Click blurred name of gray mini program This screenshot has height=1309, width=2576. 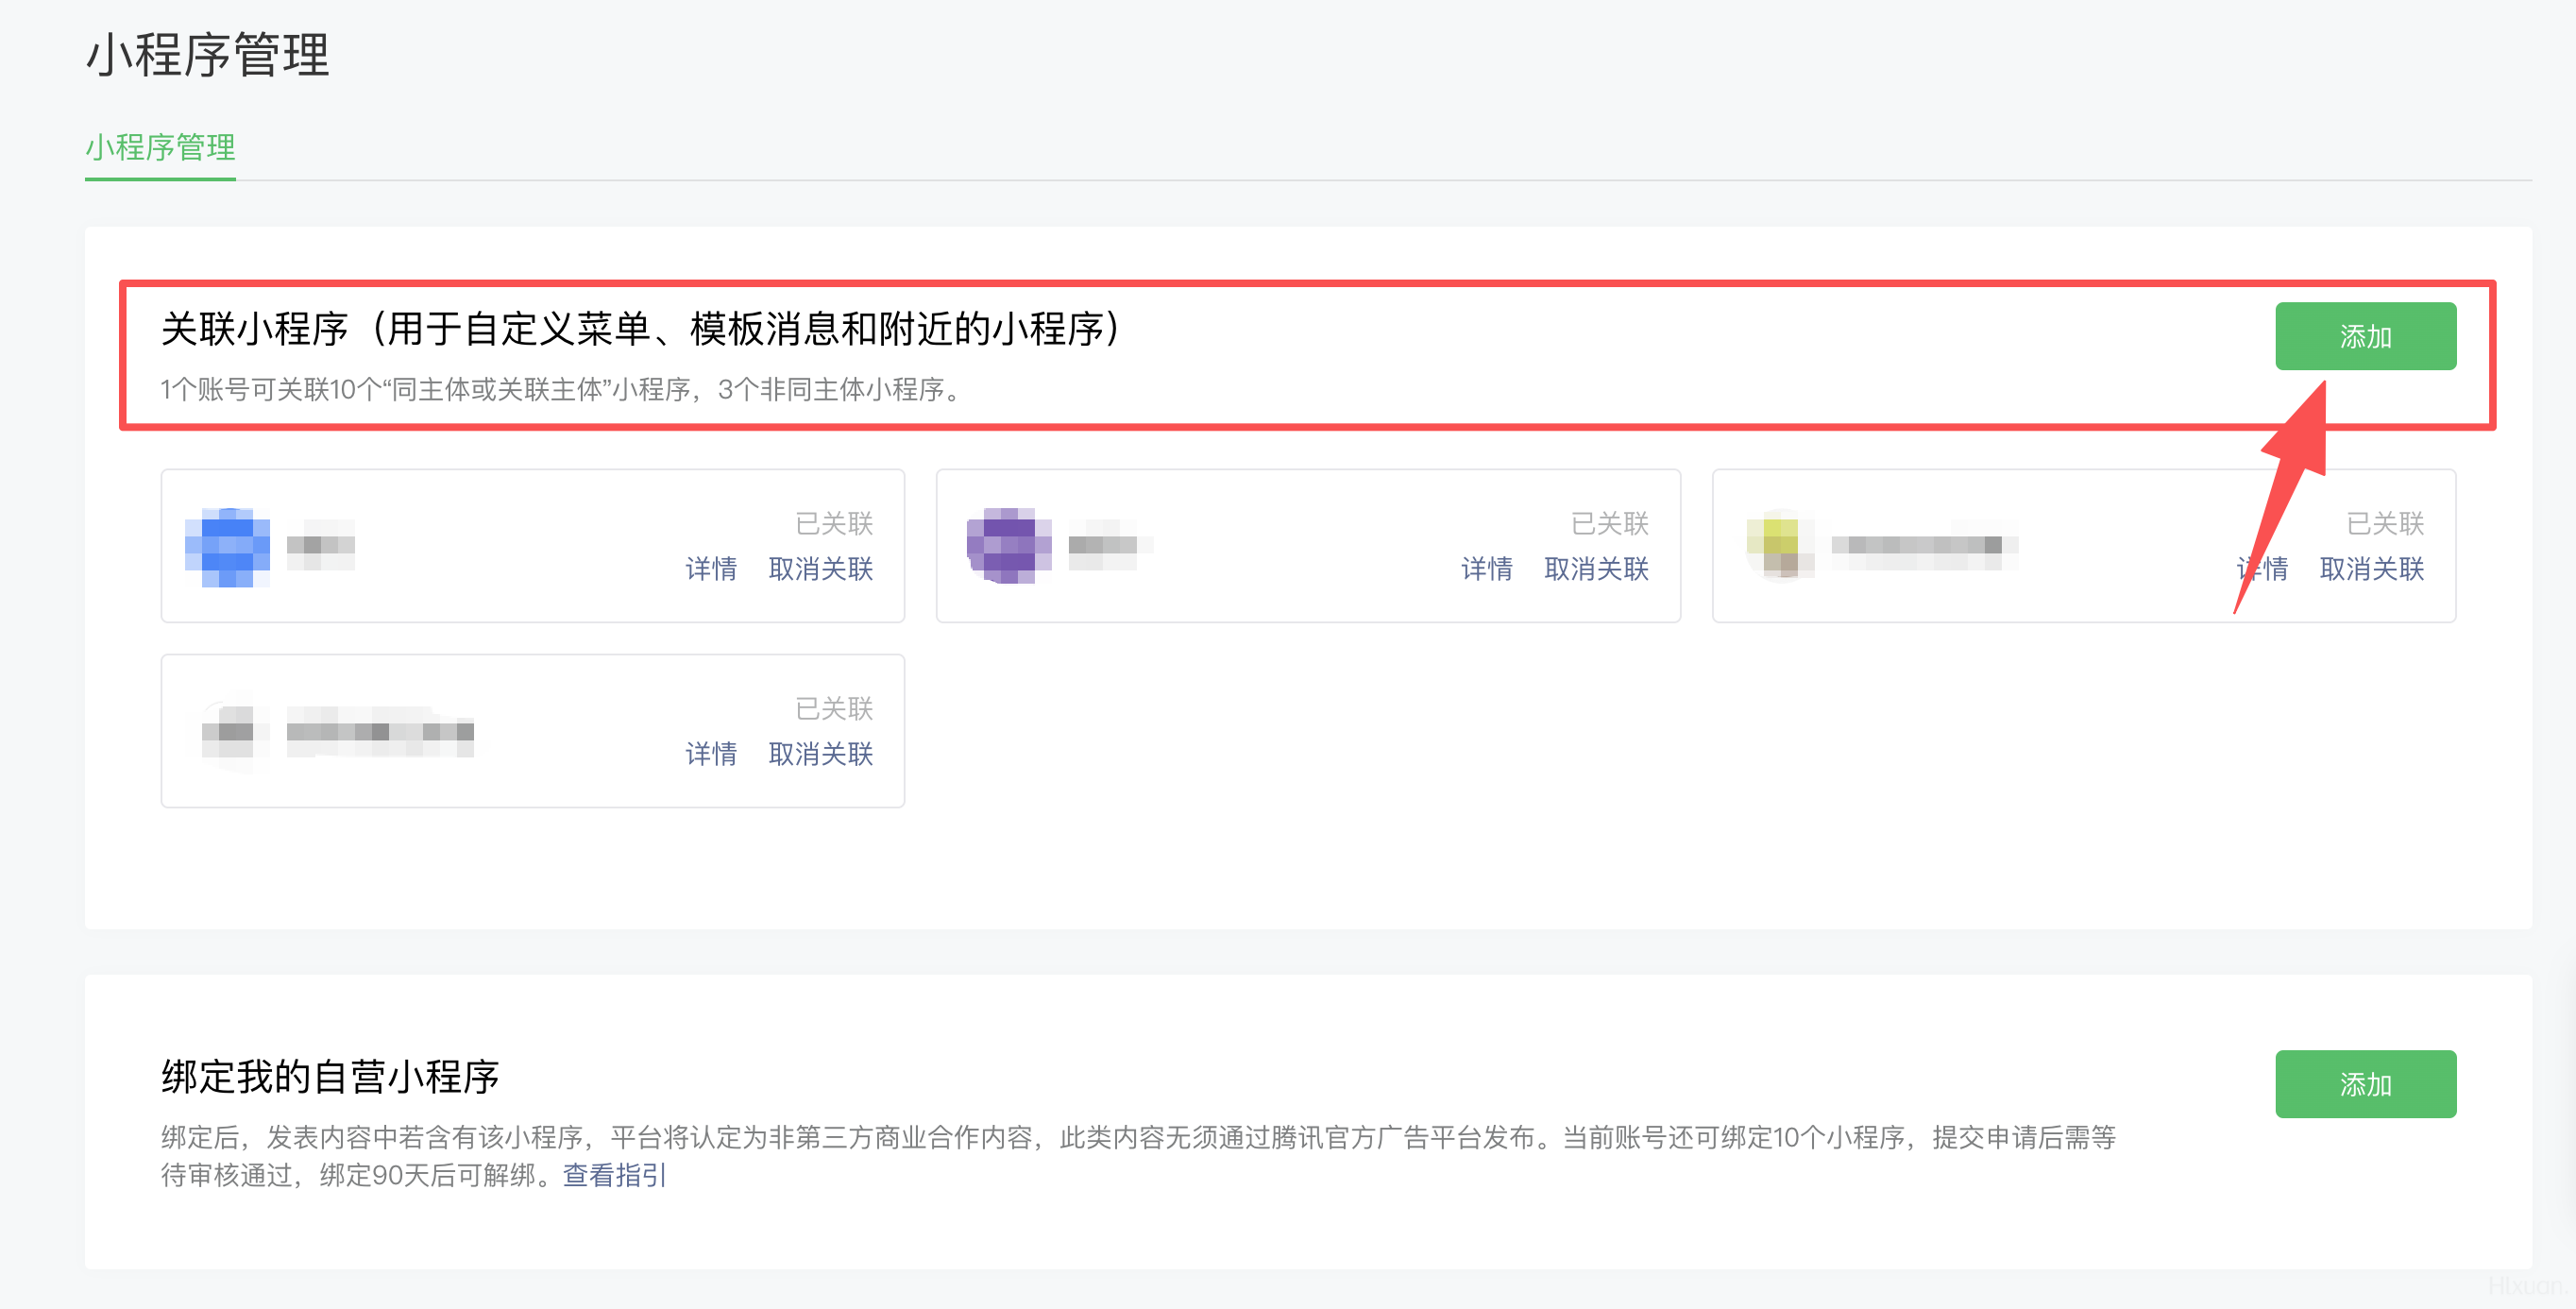[x=380, y=732]
